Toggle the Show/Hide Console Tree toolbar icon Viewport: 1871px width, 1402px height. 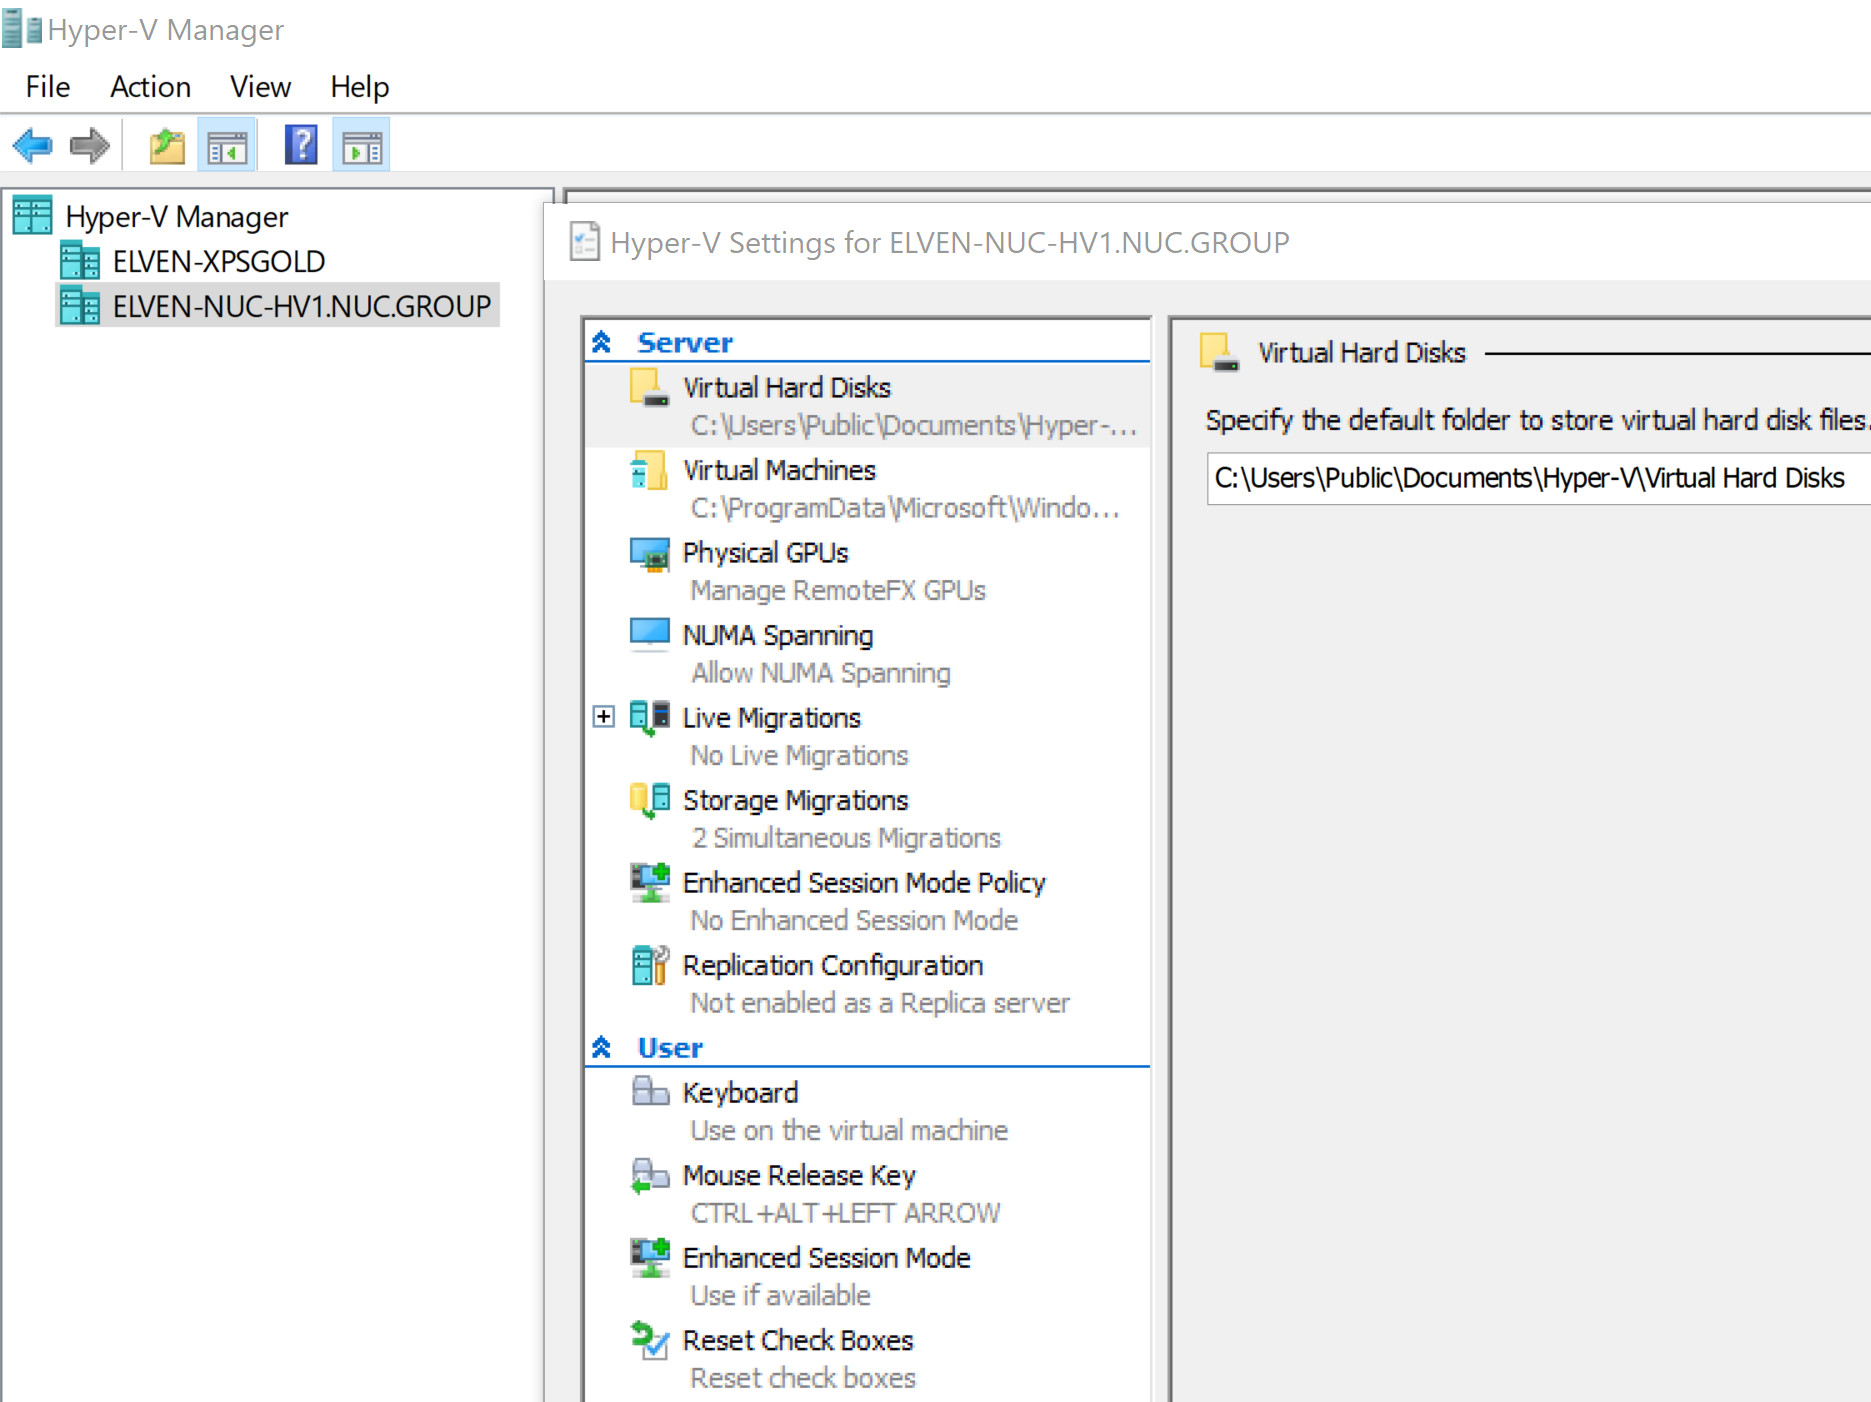click(x=227, y=146)
